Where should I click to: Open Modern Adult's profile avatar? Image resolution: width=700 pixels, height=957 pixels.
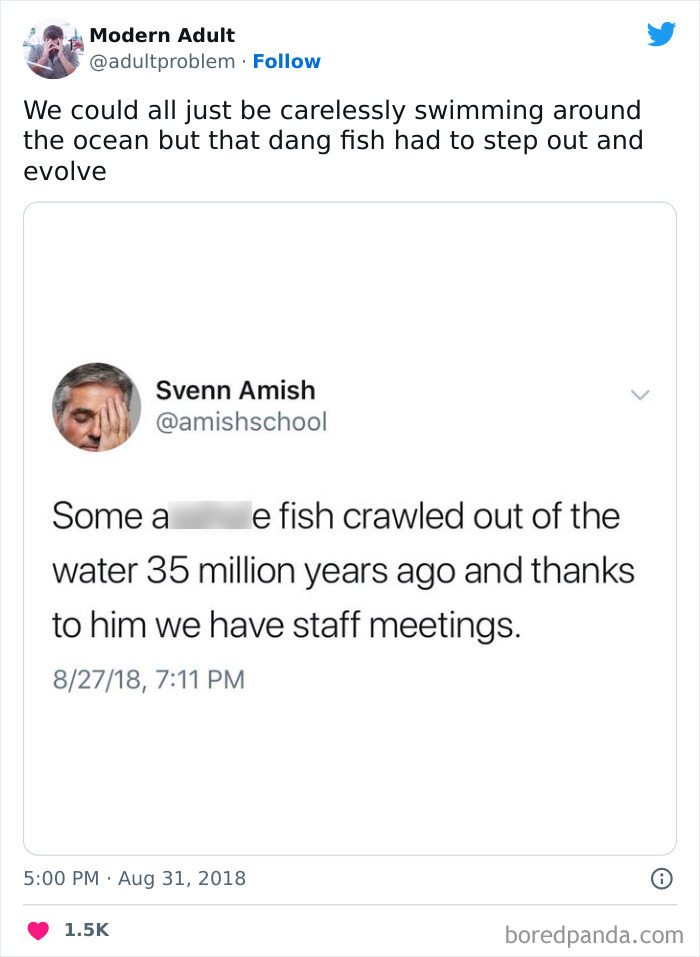52,49
